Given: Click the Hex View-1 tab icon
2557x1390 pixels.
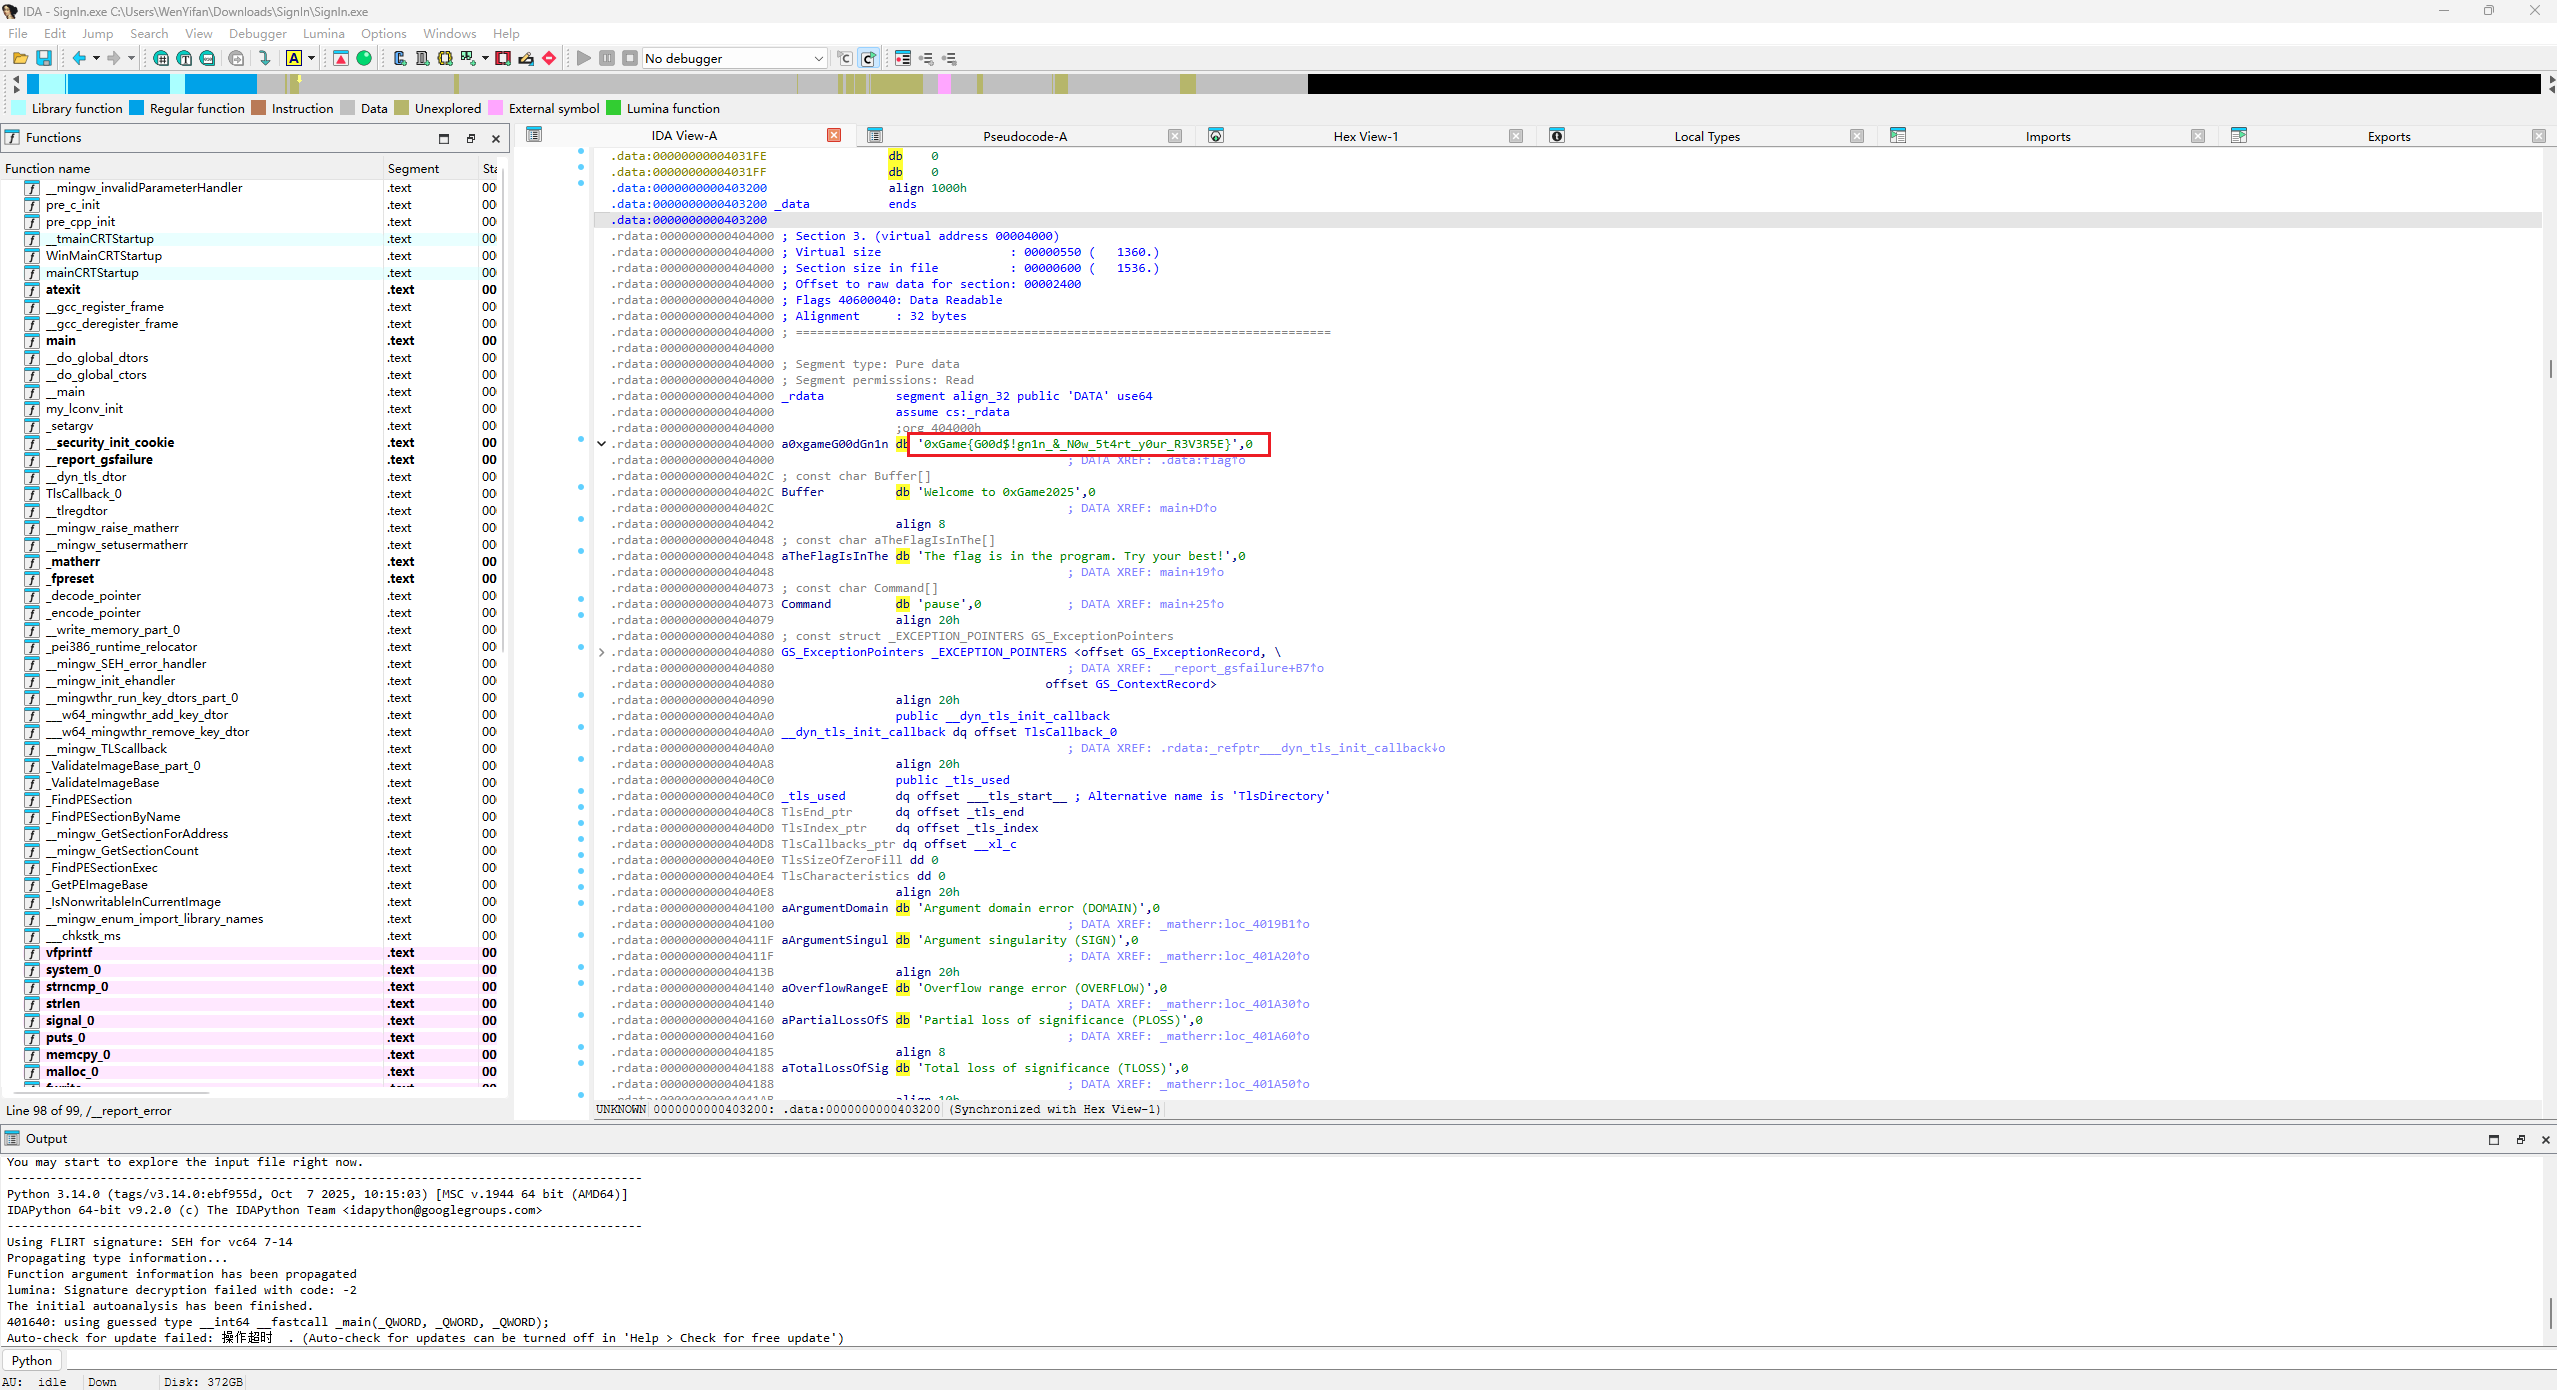Looking at the screenshot, I should click(x=1216, y=136).
